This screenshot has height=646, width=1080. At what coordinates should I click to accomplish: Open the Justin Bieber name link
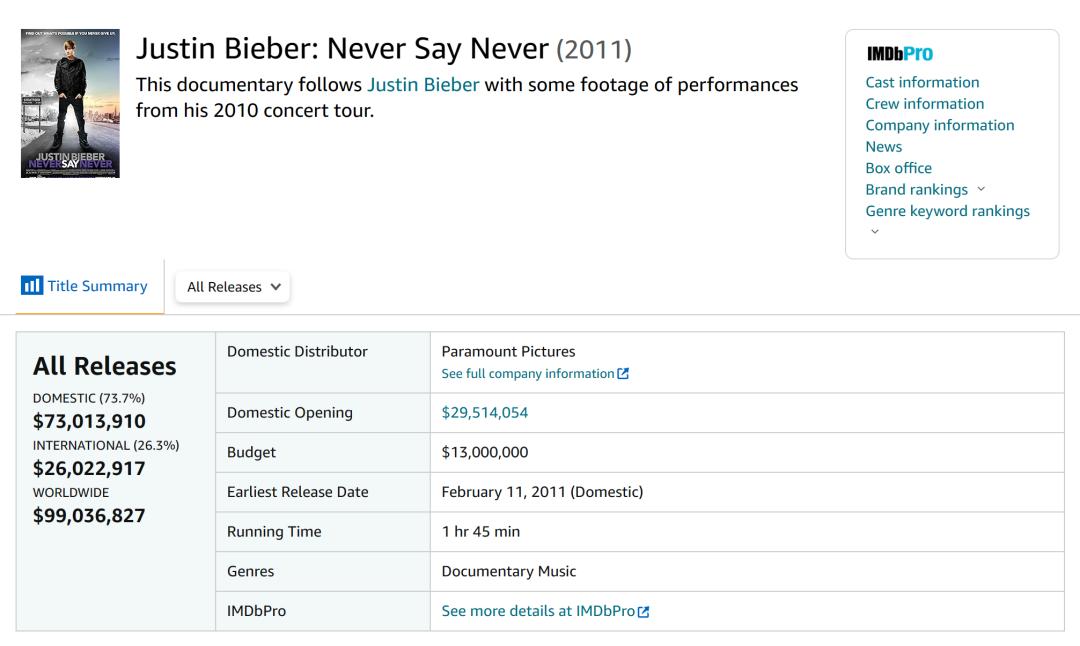click(423, 85)
